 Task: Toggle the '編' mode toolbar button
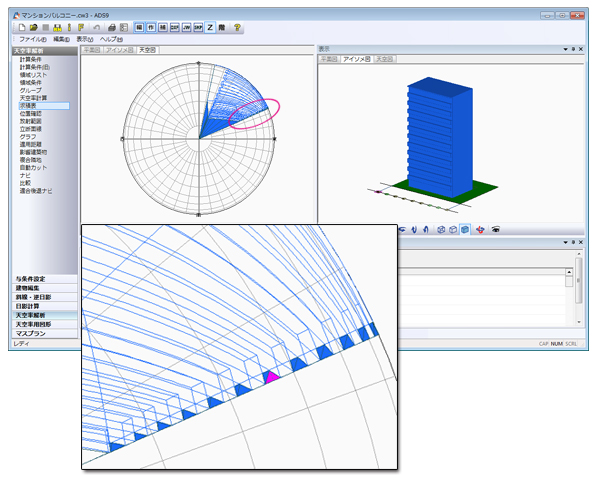pyautogui.click(x=140, y=28)
